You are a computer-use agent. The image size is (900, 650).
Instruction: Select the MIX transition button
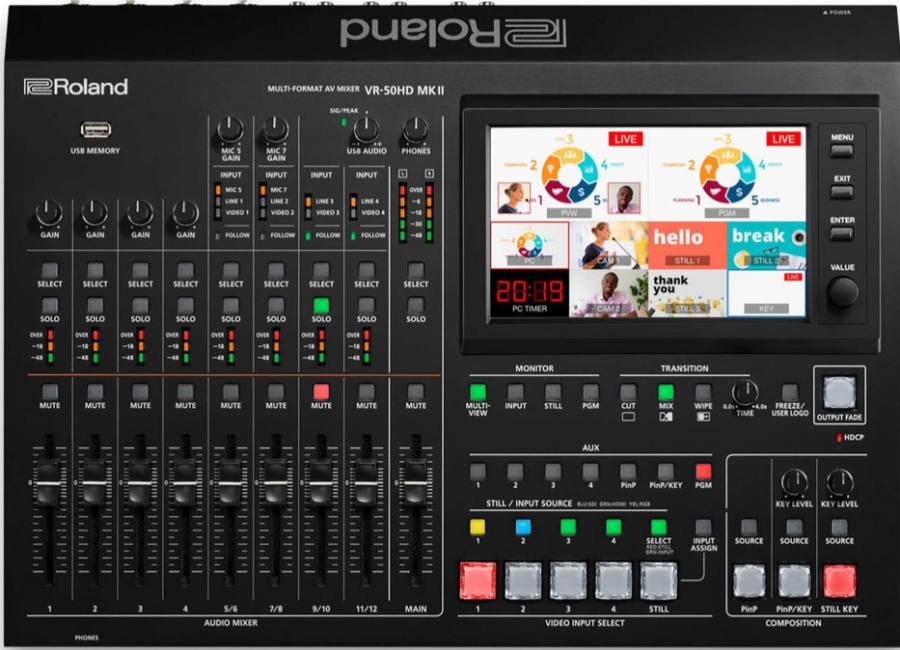click(x=666, y=392)
